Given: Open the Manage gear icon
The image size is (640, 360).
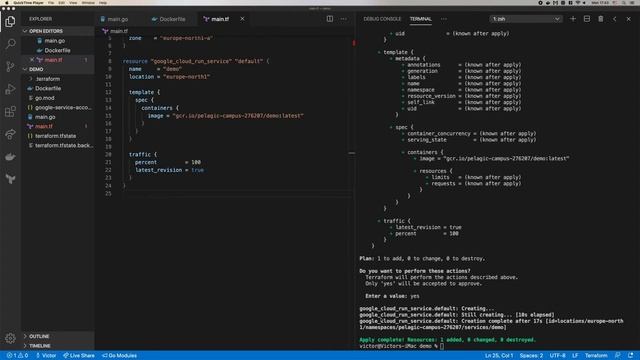Looking at the screenshot, I should [x=10, y=338].
